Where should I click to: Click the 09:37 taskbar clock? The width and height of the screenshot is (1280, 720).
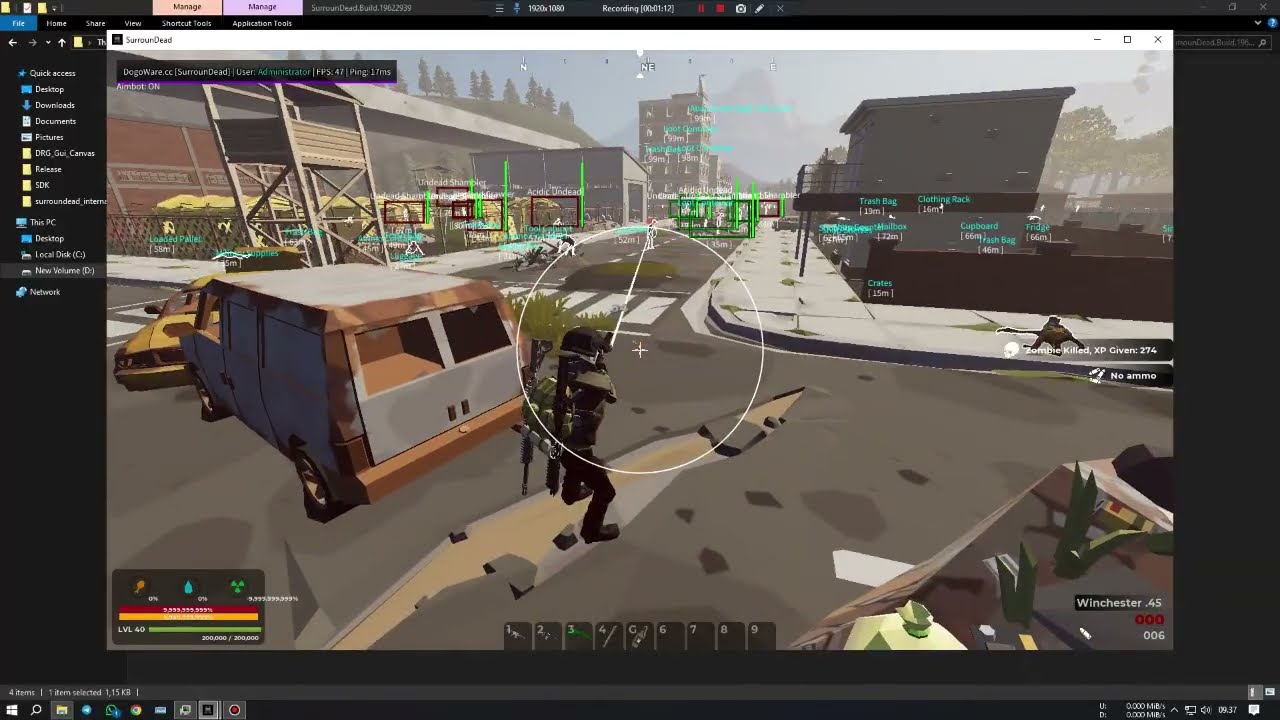pos(1227,710)
